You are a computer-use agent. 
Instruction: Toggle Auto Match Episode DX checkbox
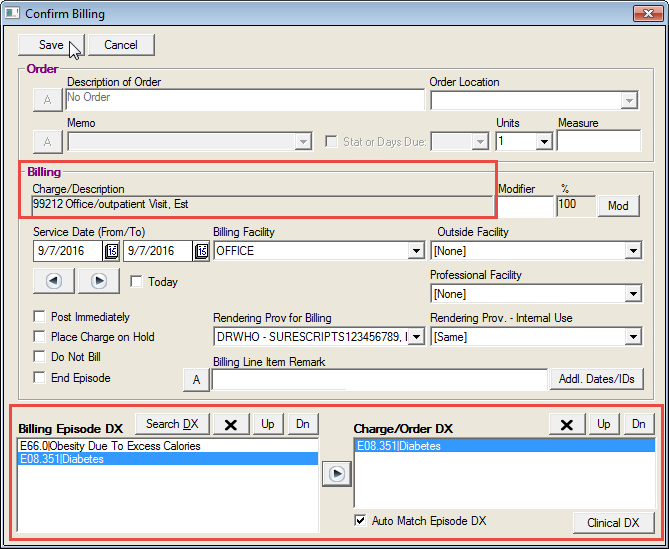click(x=360, y=521)
